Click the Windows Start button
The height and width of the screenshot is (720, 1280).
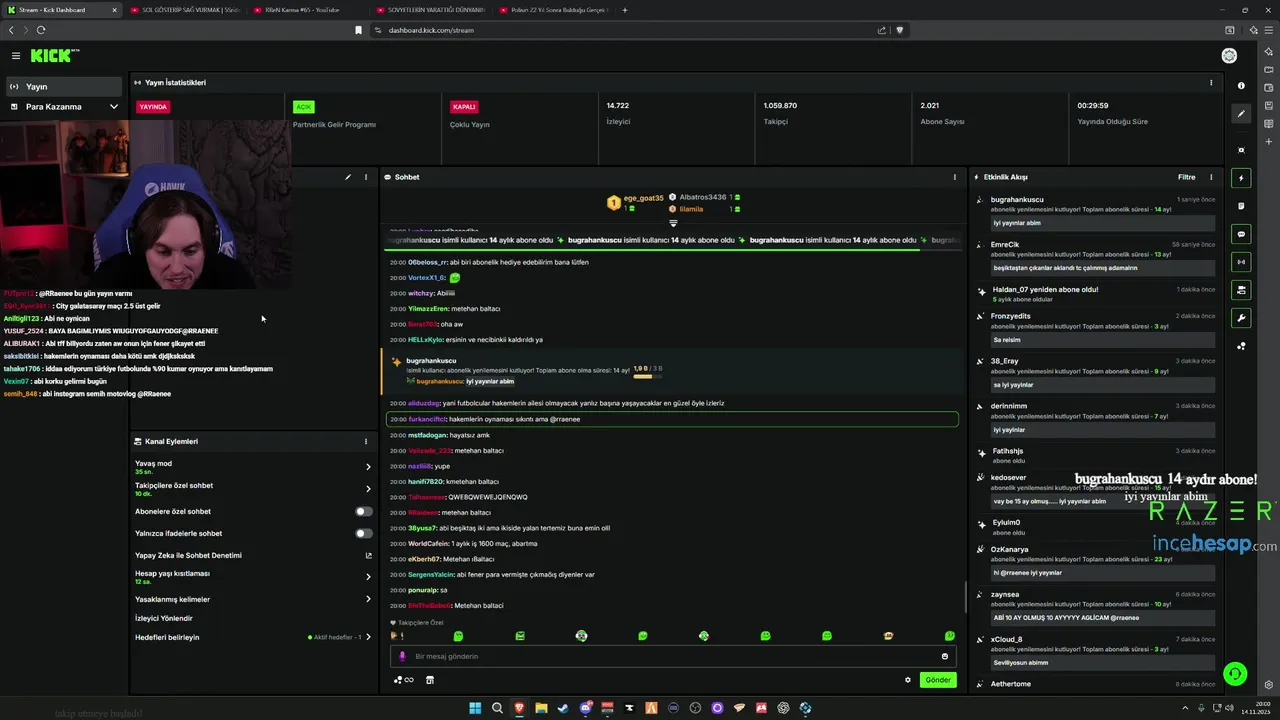click(x=475, y=708)
